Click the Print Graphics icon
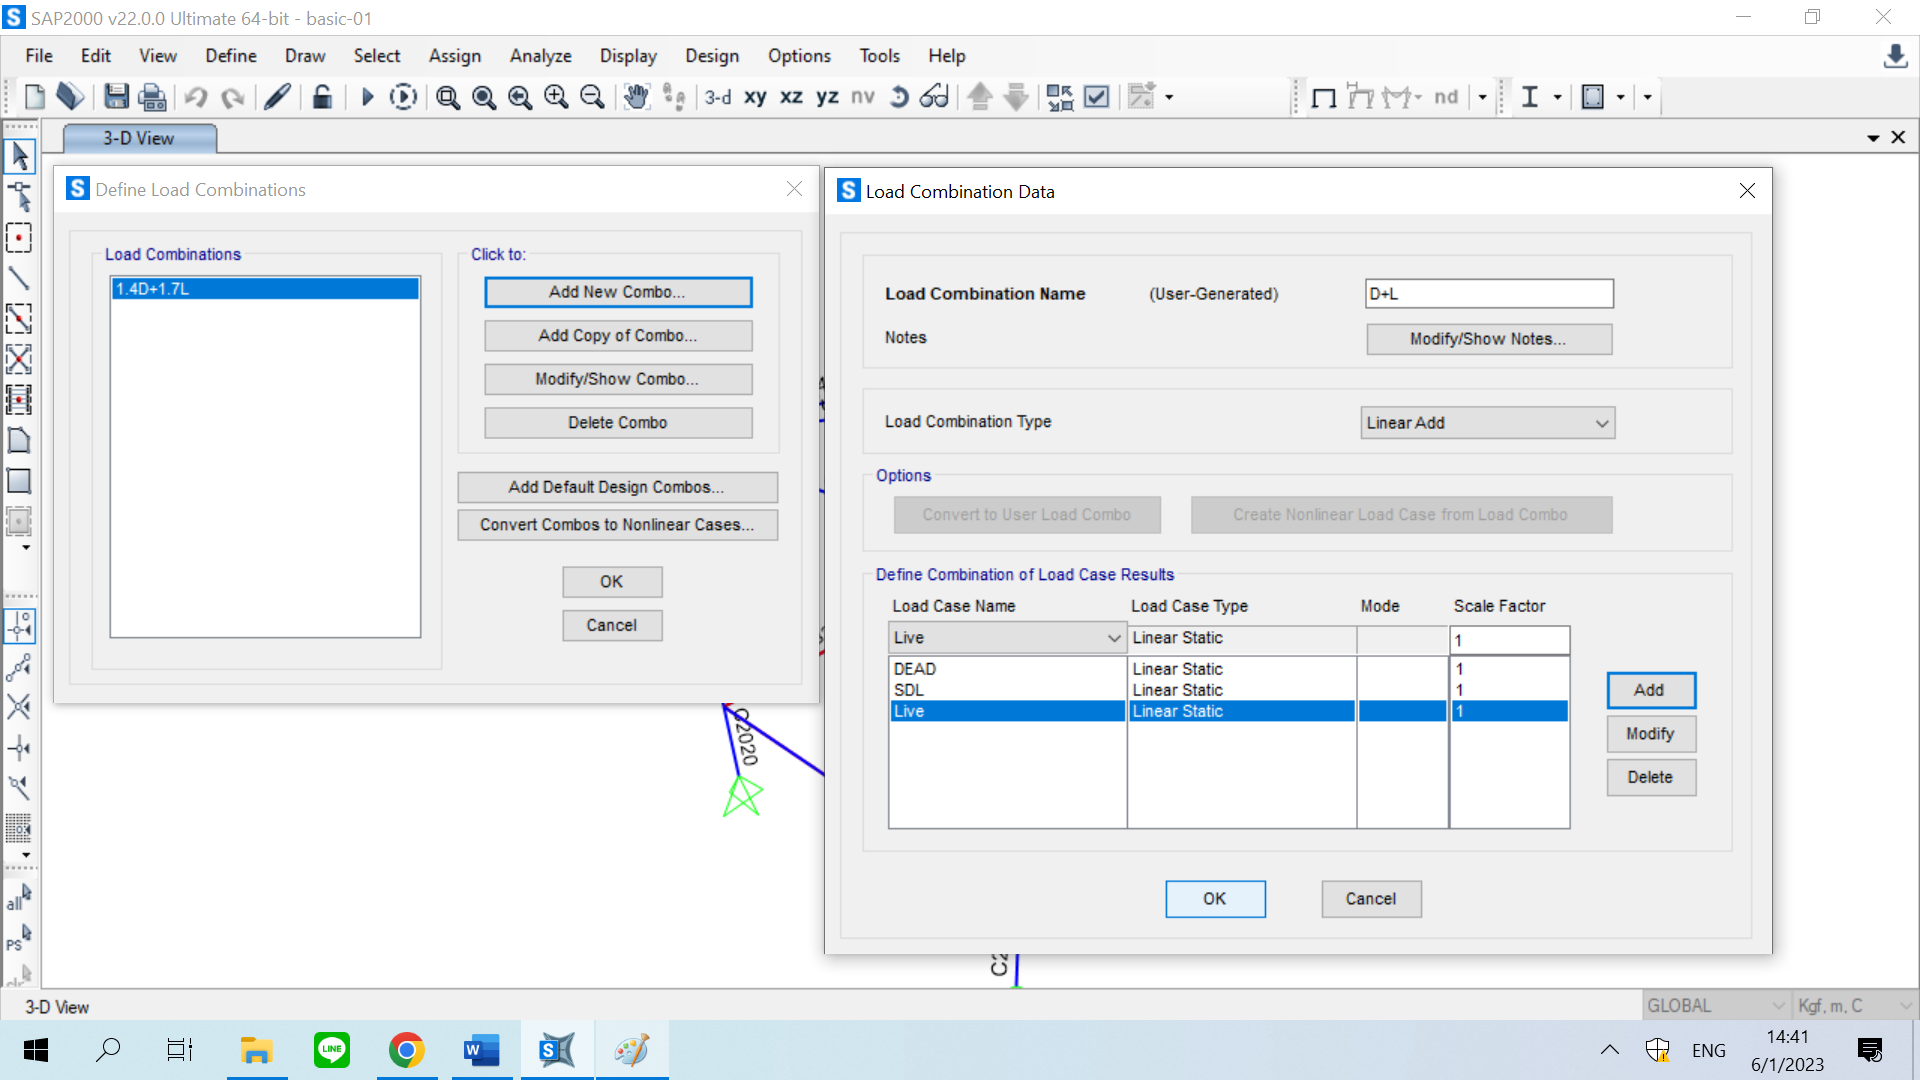This screenshot has height=1080, width=1920. coord(152,97)
